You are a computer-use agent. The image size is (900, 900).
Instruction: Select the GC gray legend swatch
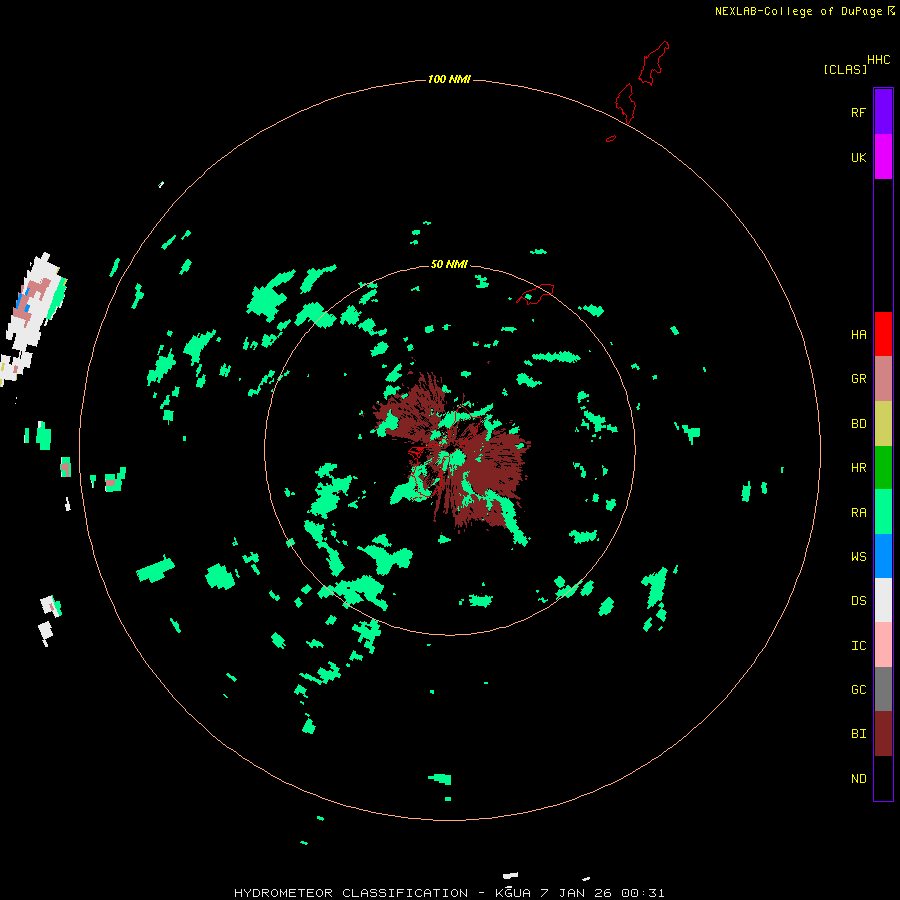pos(883,689)
